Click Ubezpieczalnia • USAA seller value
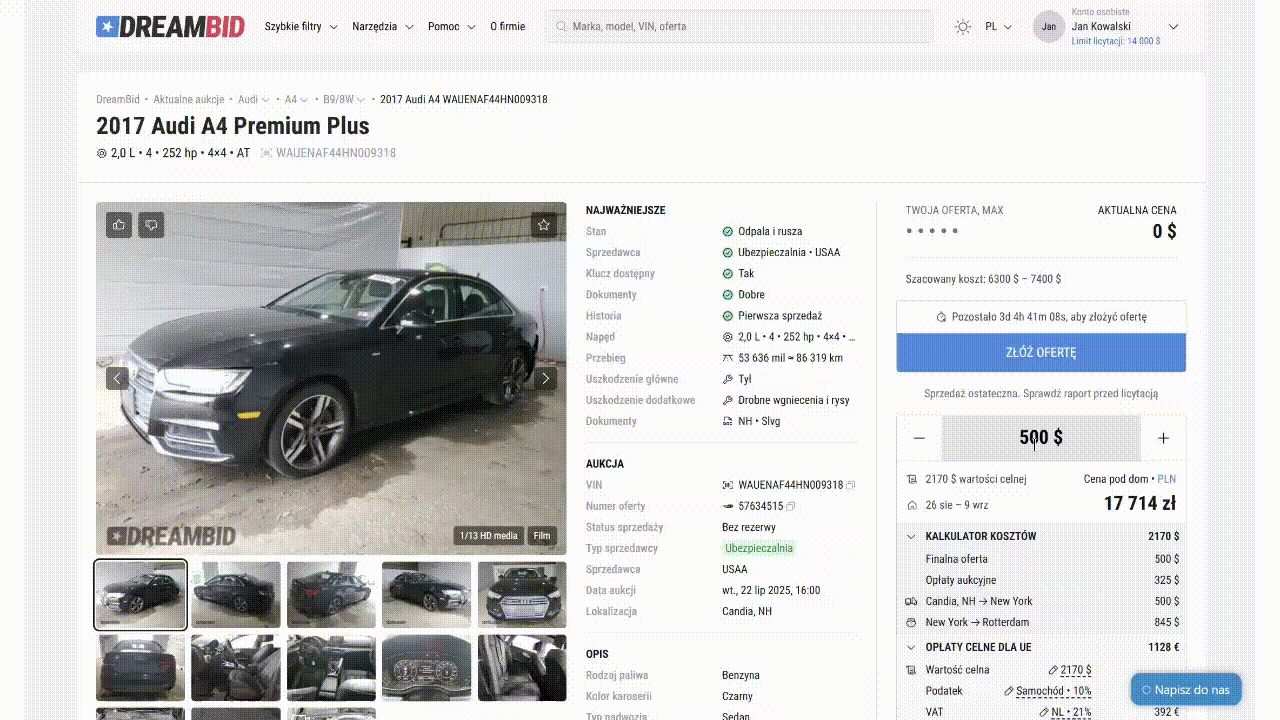 point(789,252)
